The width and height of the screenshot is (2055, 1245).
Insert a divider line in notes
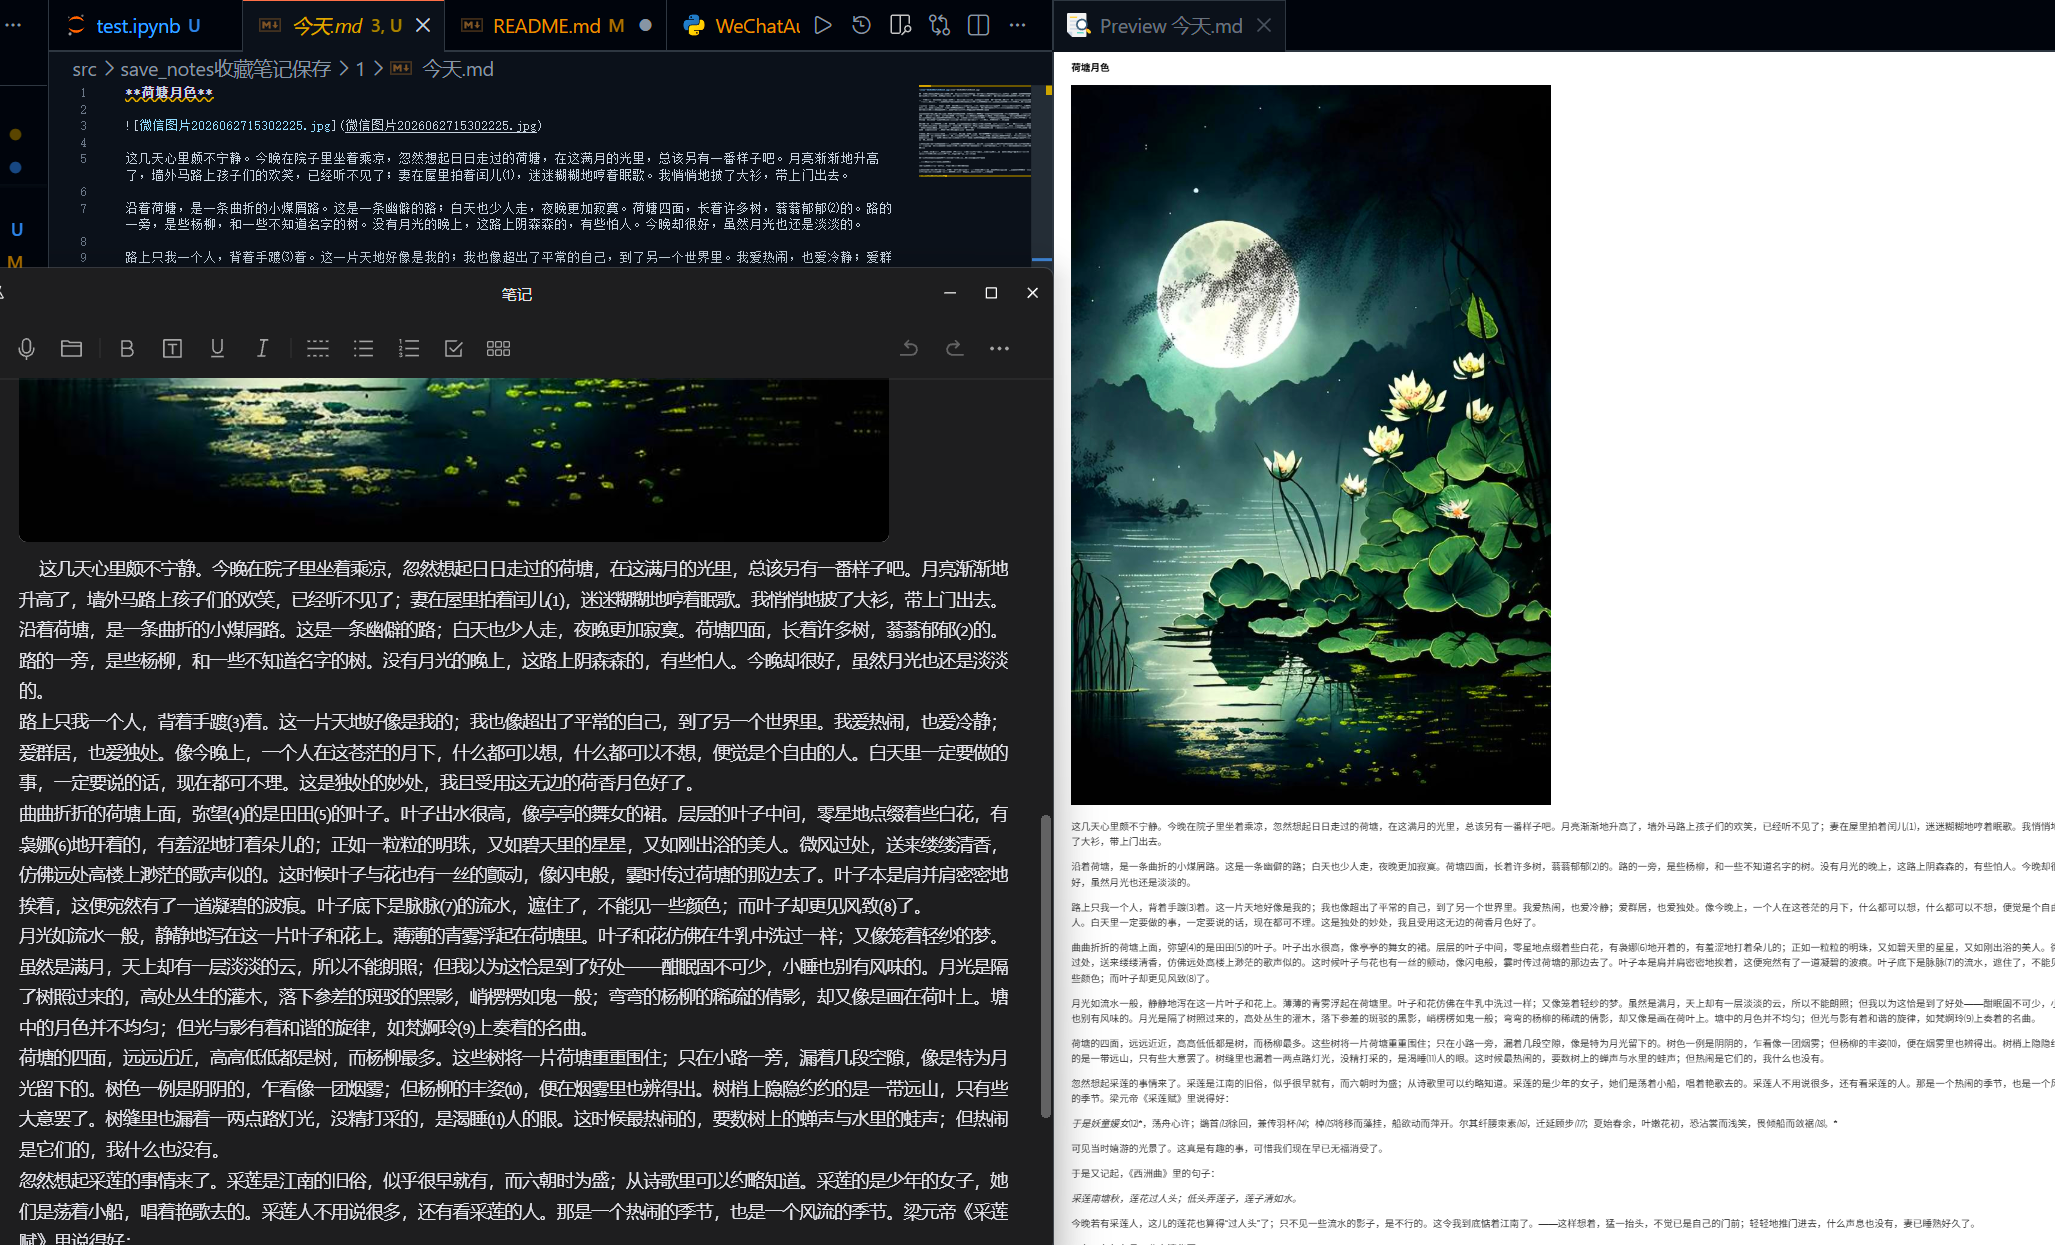(318, 348)
